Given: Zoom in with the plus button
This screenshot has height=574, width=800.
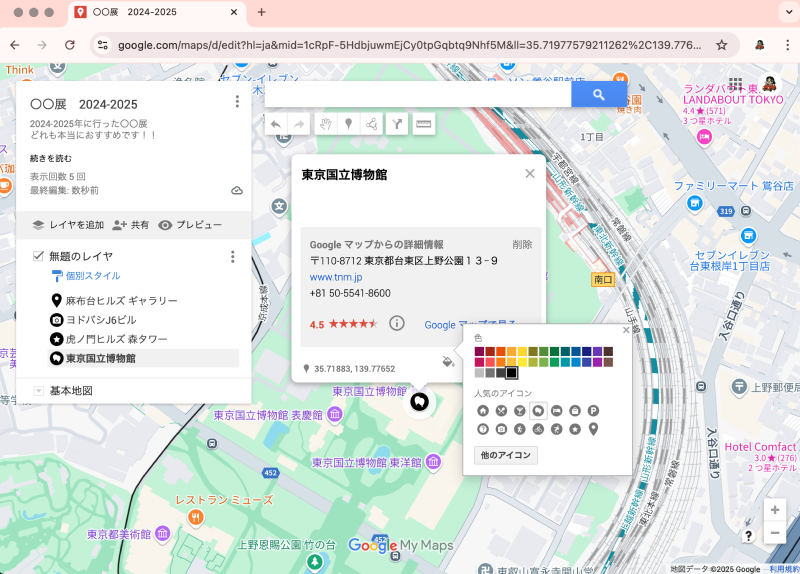Looking at the screenshot, I should 774,510.
